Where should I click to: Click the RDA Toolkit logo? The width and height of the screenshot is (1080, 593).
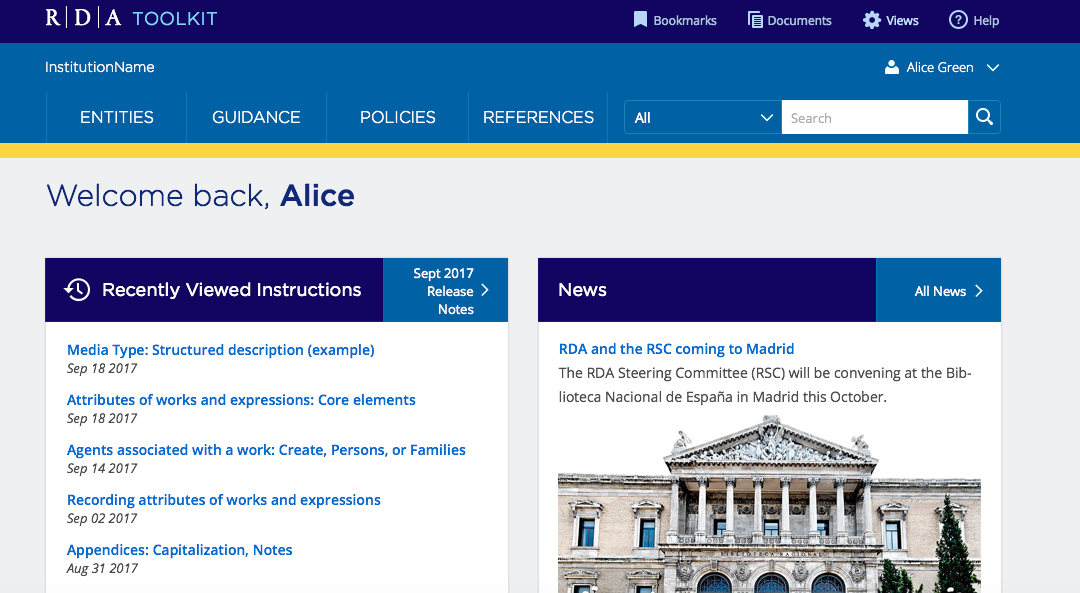click(130, 19)
